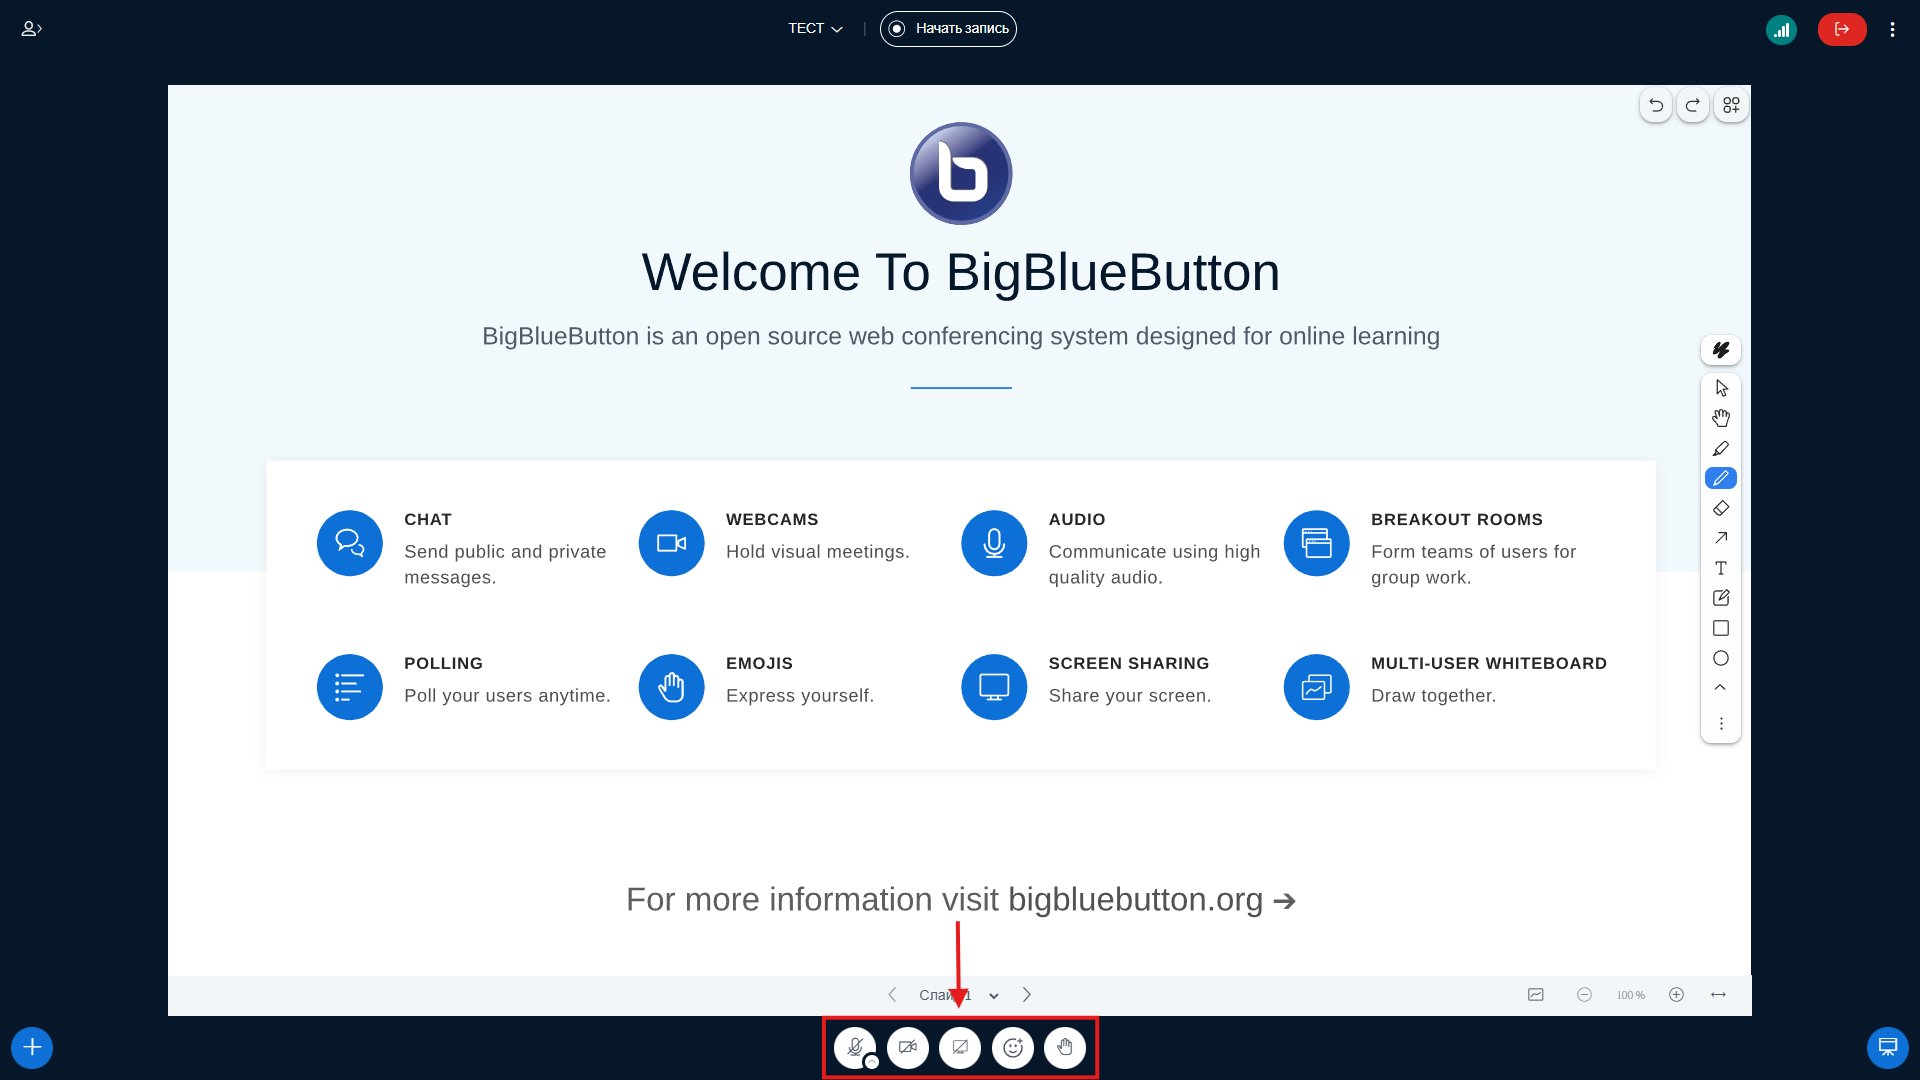The image size is (1920, 1080).
Task: Expand more shapes chevron in toolbar
Action: coord(1720,687)
